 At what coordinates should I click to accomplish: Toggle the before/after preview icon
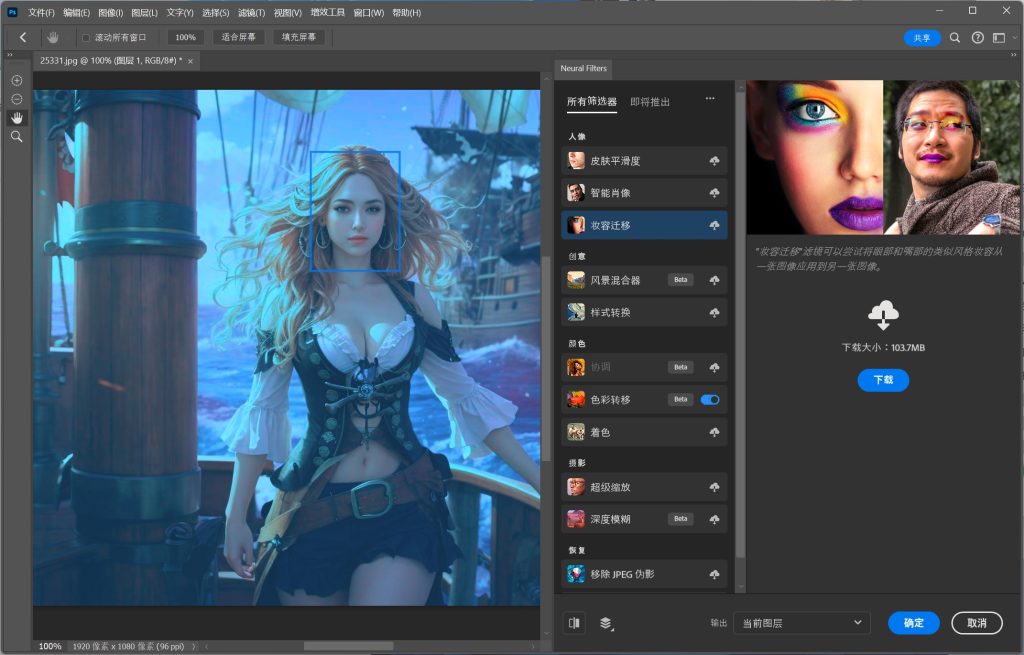click(575, 623)
